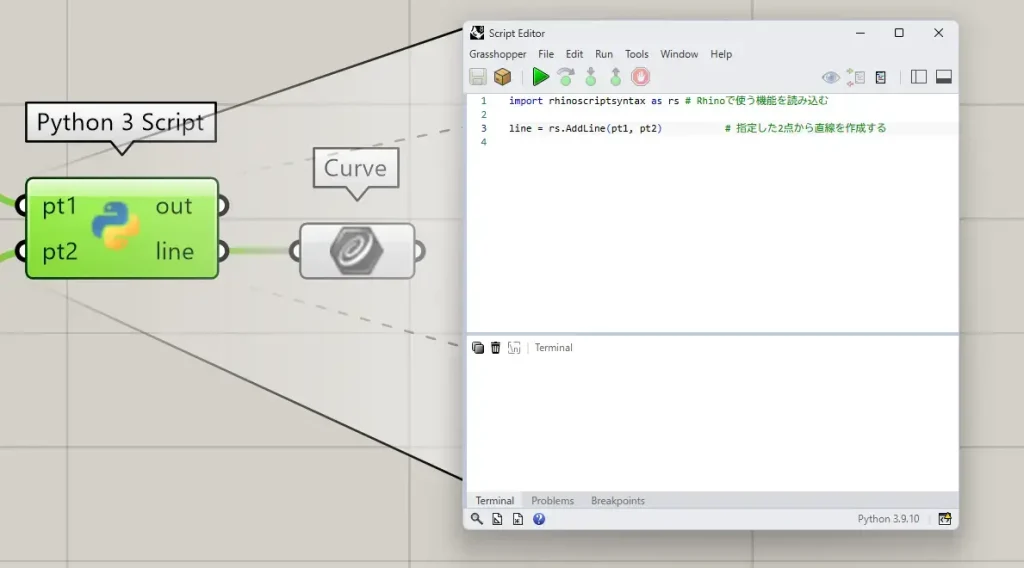Click the stop script red hand icon
Screen dimensions: 1024x568
[x=641, y=77]
